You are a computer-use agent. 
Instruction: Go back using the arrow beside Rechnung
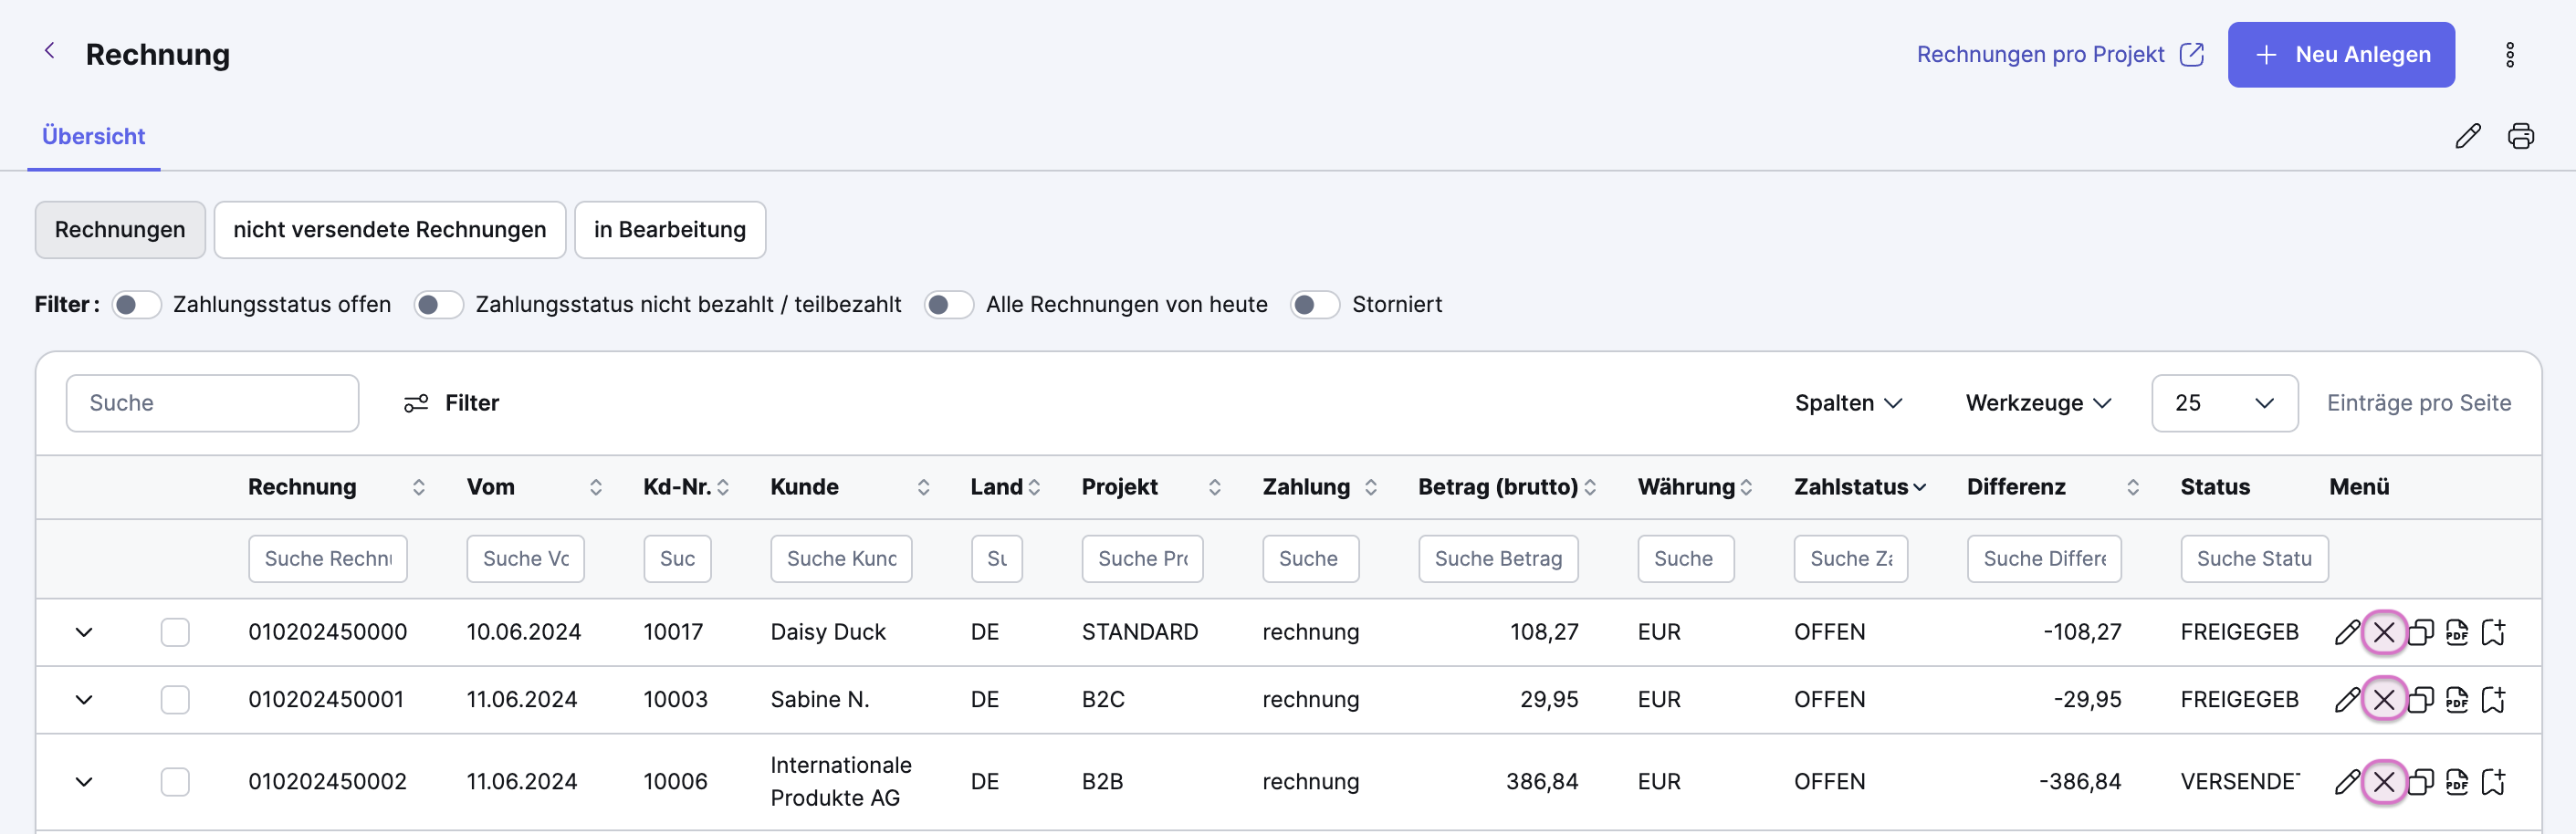(x=49, y=51)
